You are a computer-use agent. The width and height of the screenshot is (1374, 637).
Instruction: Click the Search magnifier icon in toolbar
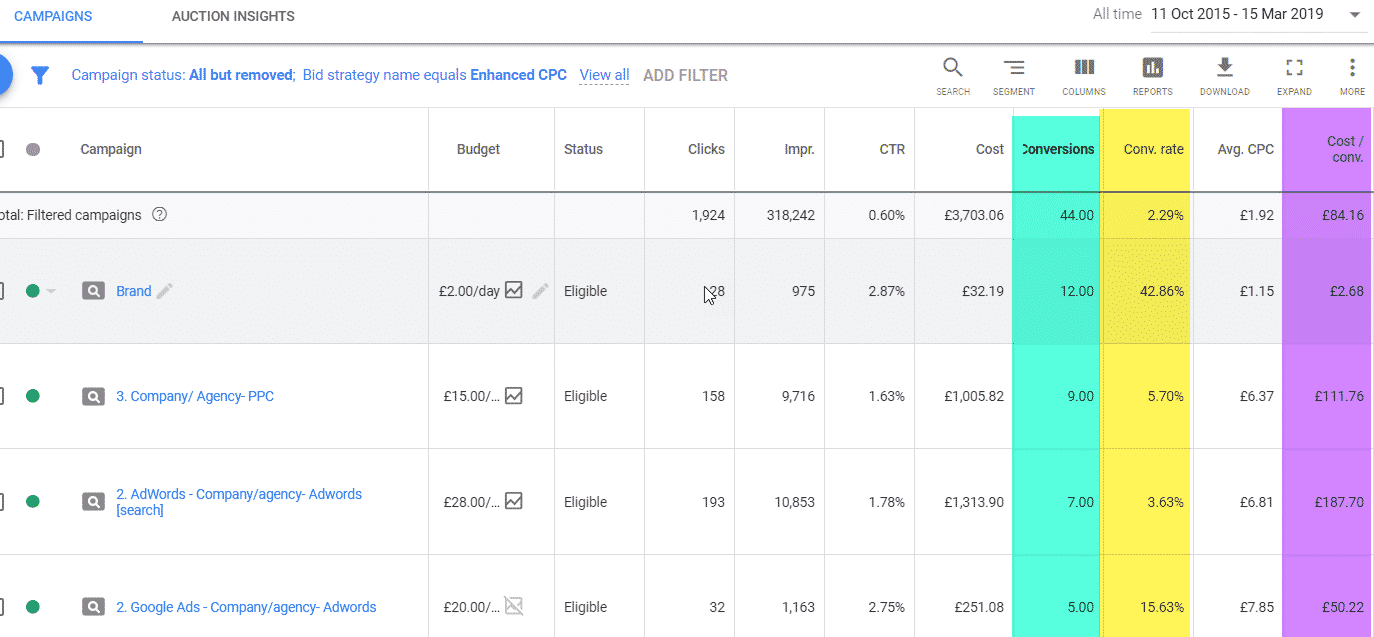click(x=952, y=69)
